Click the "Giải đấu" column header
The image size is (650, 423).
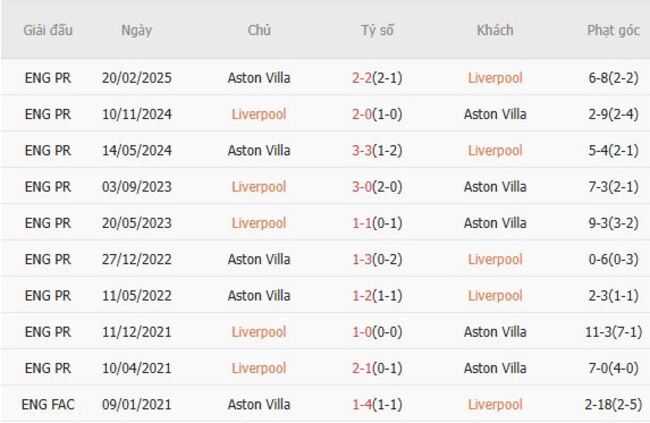pos(48,30)
